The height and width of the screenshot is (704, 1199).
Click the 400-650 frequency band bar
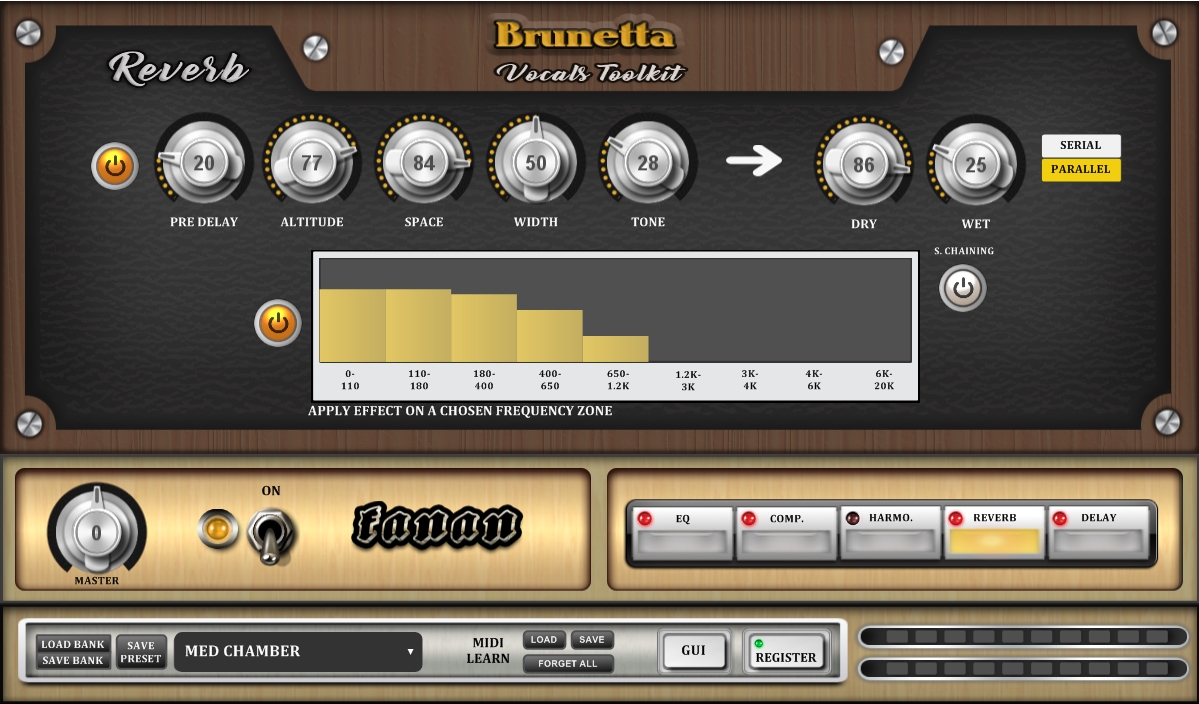[549, 336]
